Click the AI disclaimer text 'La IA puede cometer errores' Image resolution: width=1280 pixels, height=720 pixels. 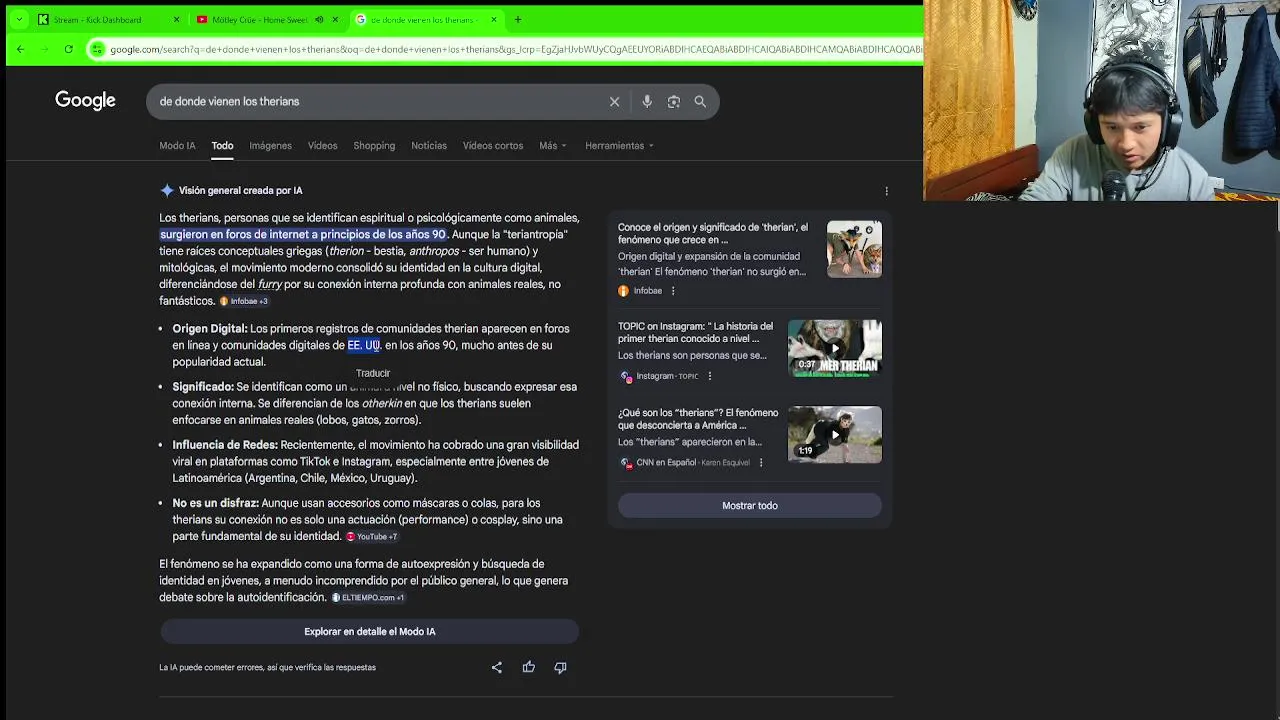coord(267,668)
